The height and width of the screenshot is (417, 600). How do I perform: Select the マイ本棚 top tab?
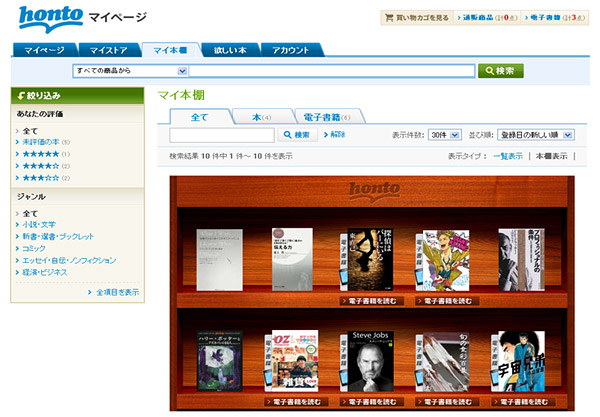pyautogui.click(x=170, y=50)
